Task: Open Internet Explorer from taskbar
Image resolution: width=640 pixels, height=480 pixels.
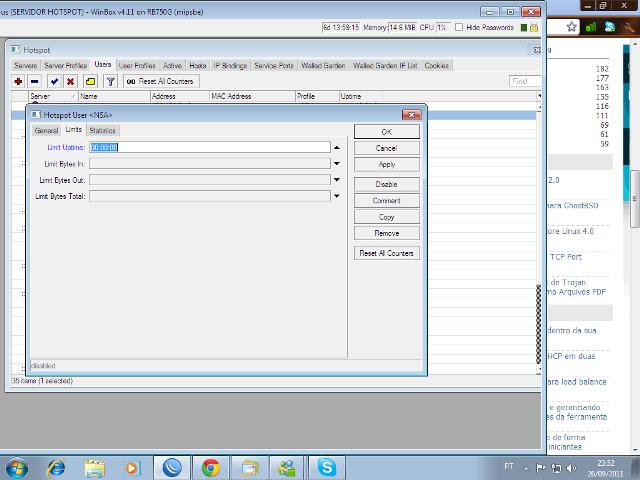Action: click(x=56, y=468)
